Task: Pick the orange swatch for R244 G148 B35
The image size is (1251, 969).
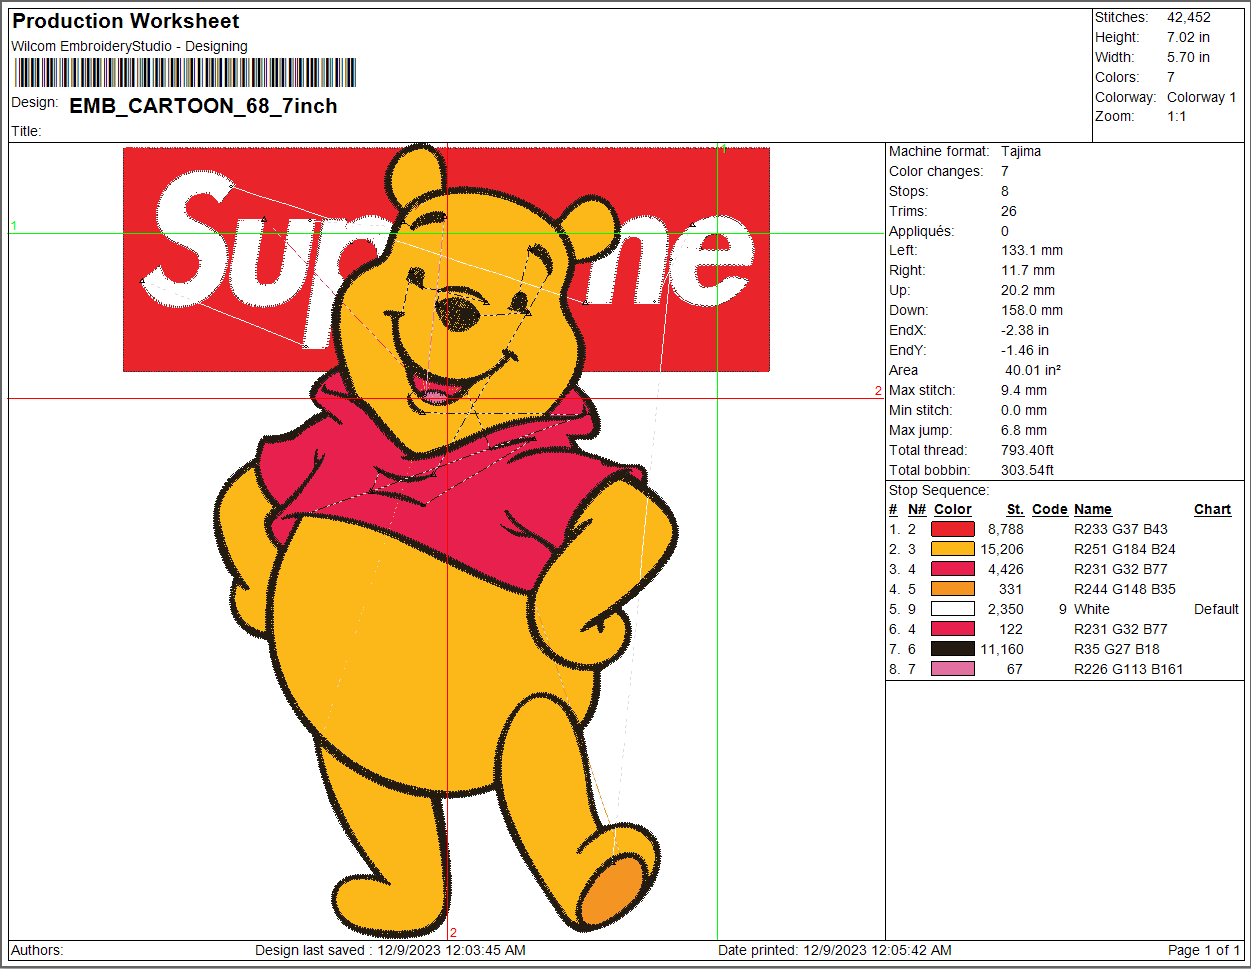Action: pos(952,589)
